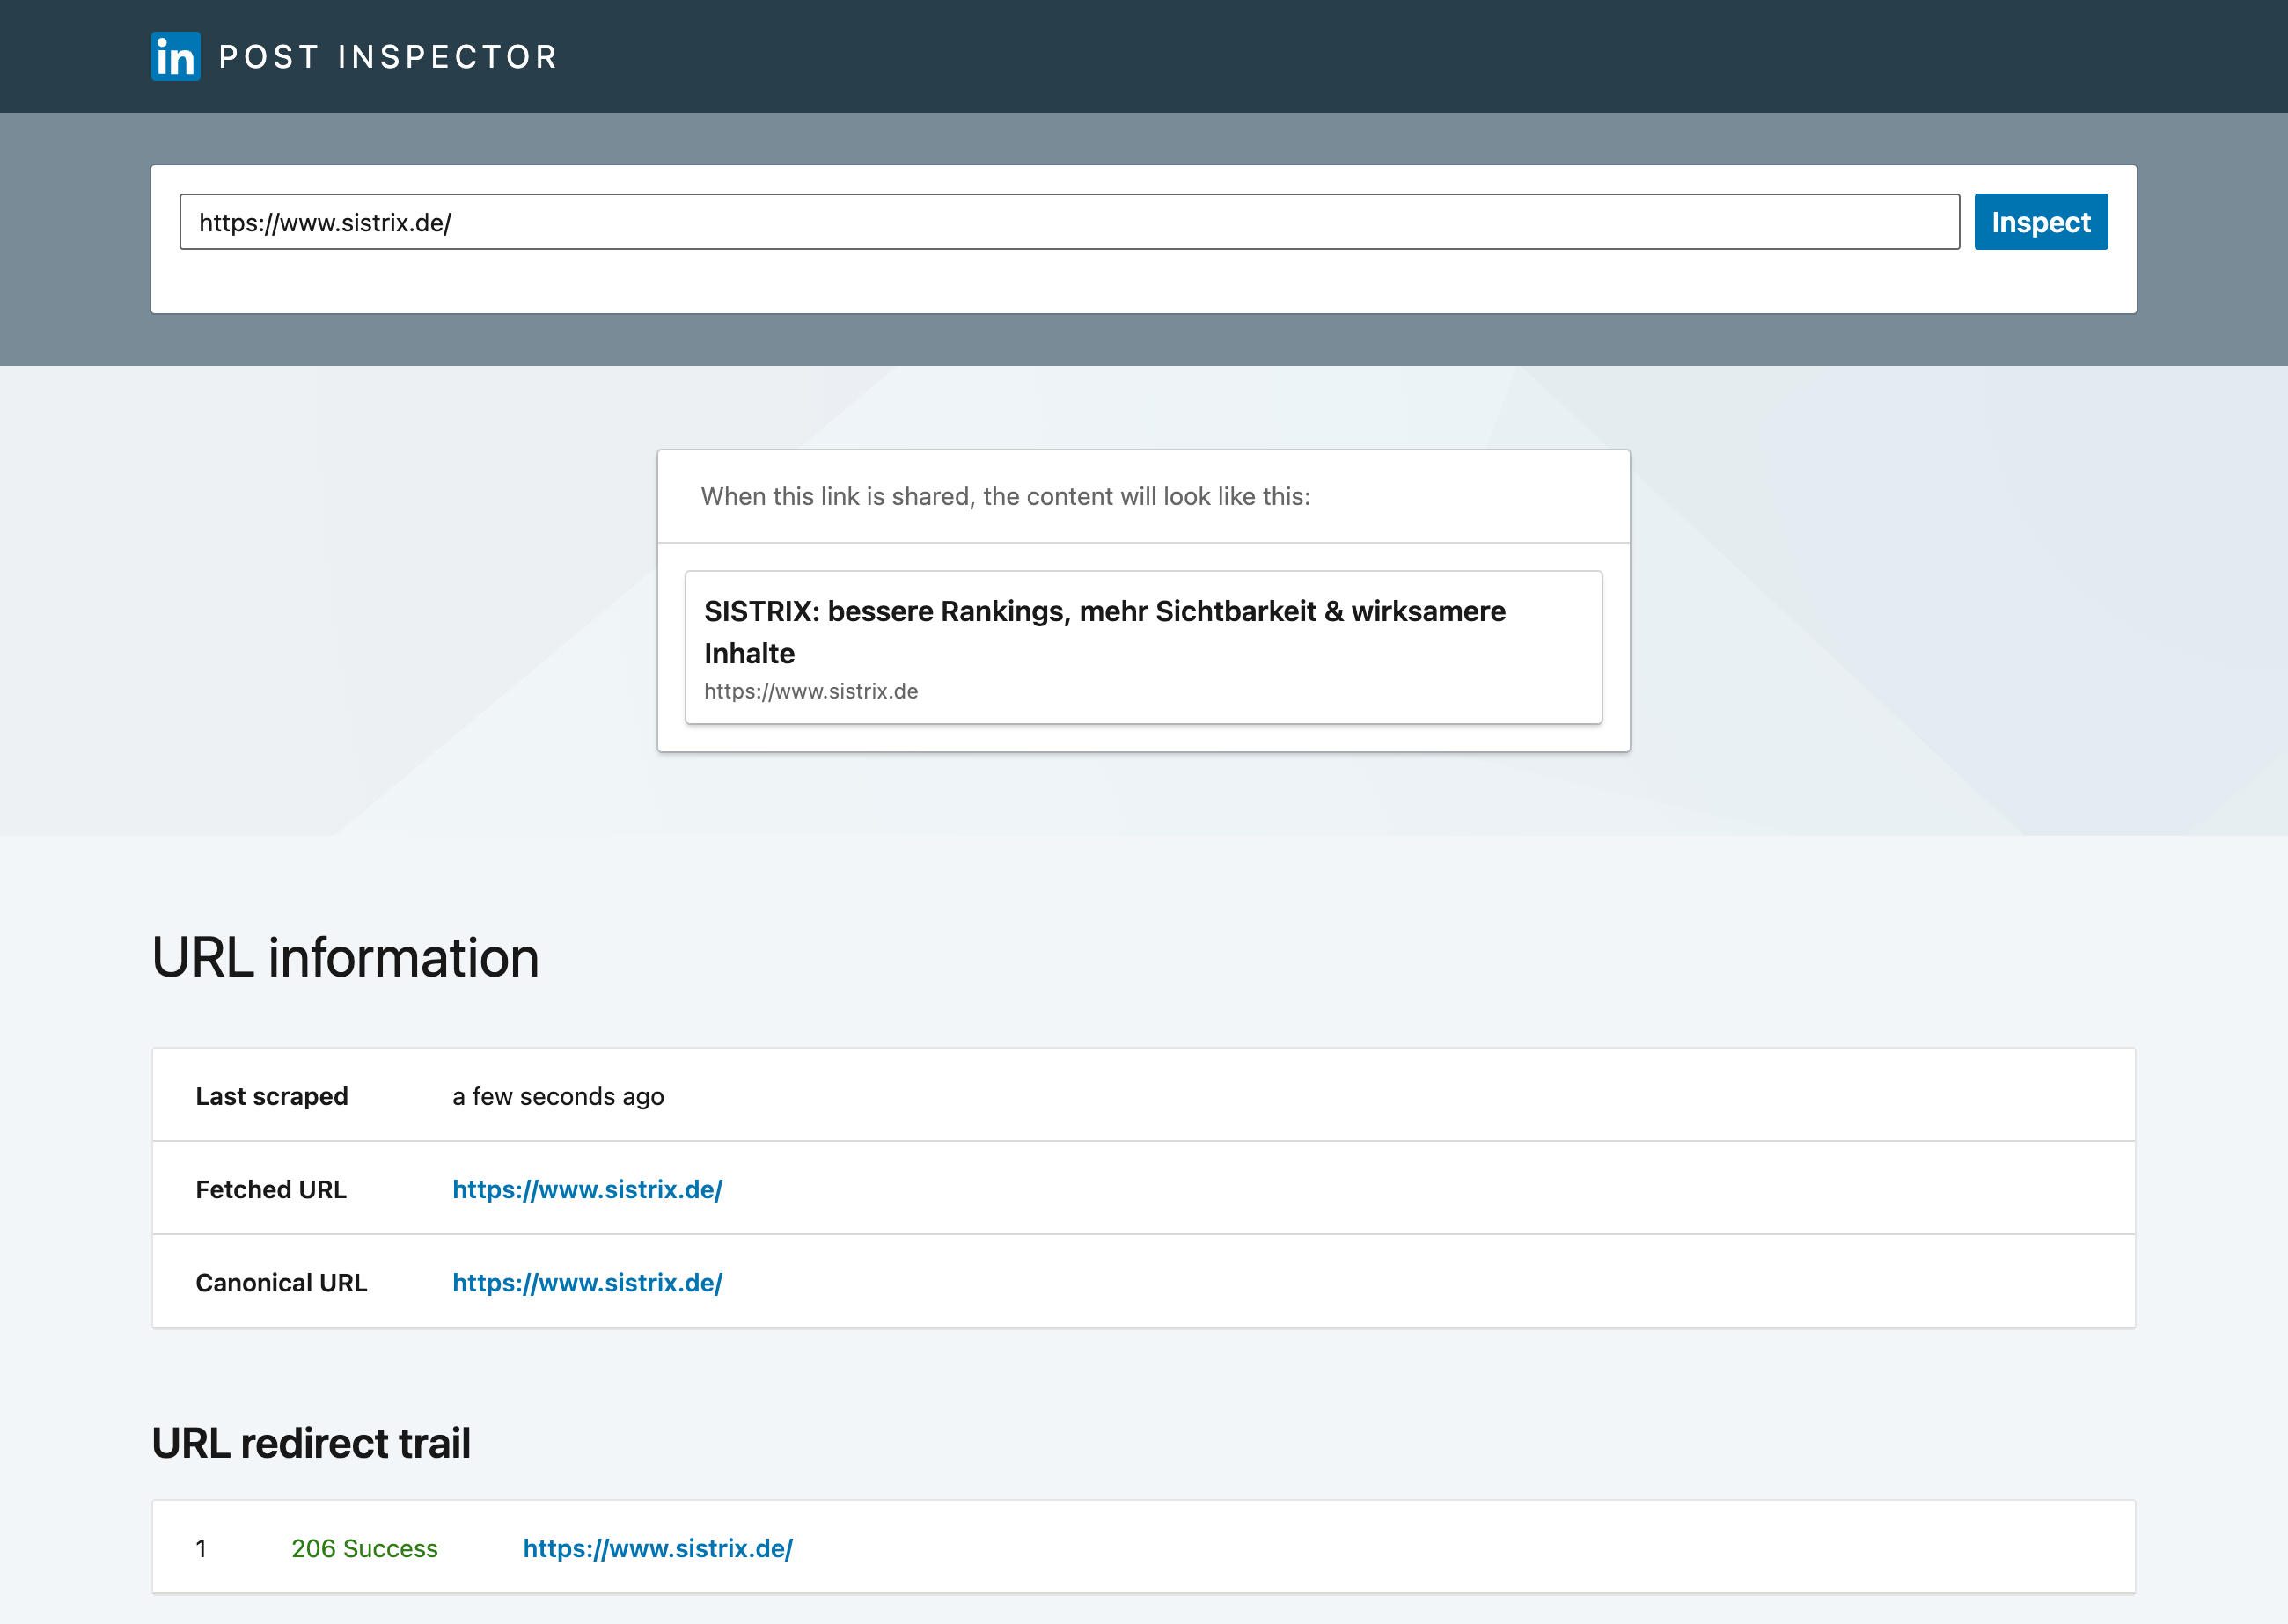
Task: Open the redirect trail sistrix.de link
Action: 657,1548
